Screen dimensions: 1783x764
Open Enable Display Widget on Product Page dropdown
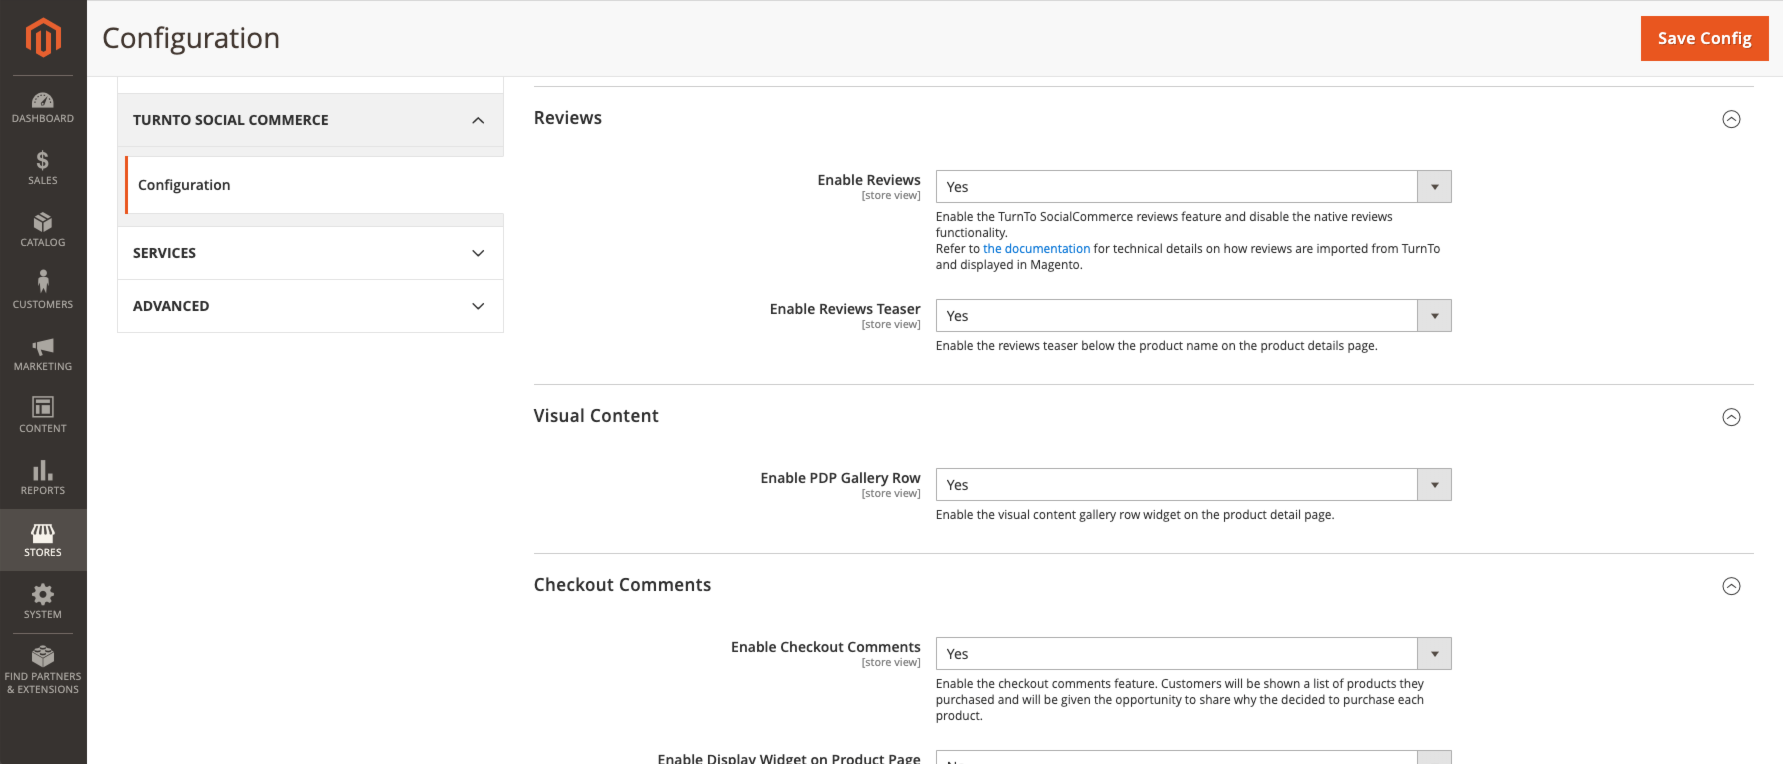(1193, 758)
